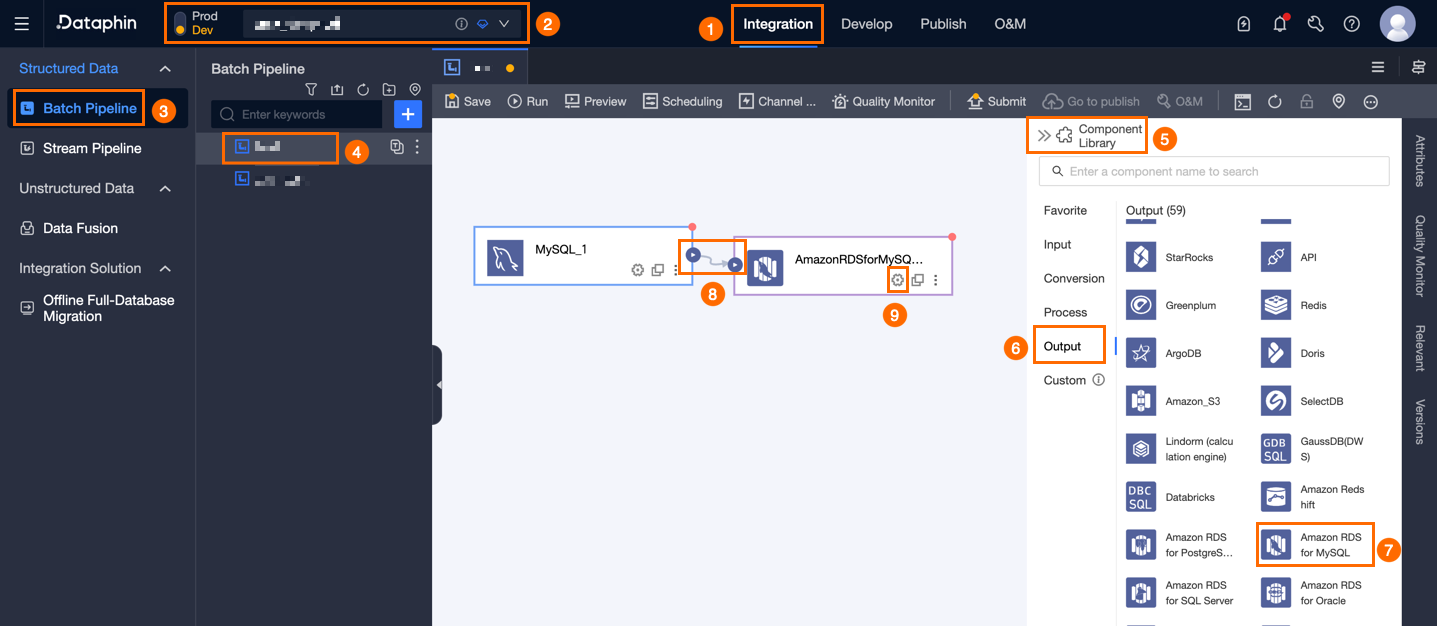
Task: Open more options on first pipeline row
Action: tap(417, 147)
